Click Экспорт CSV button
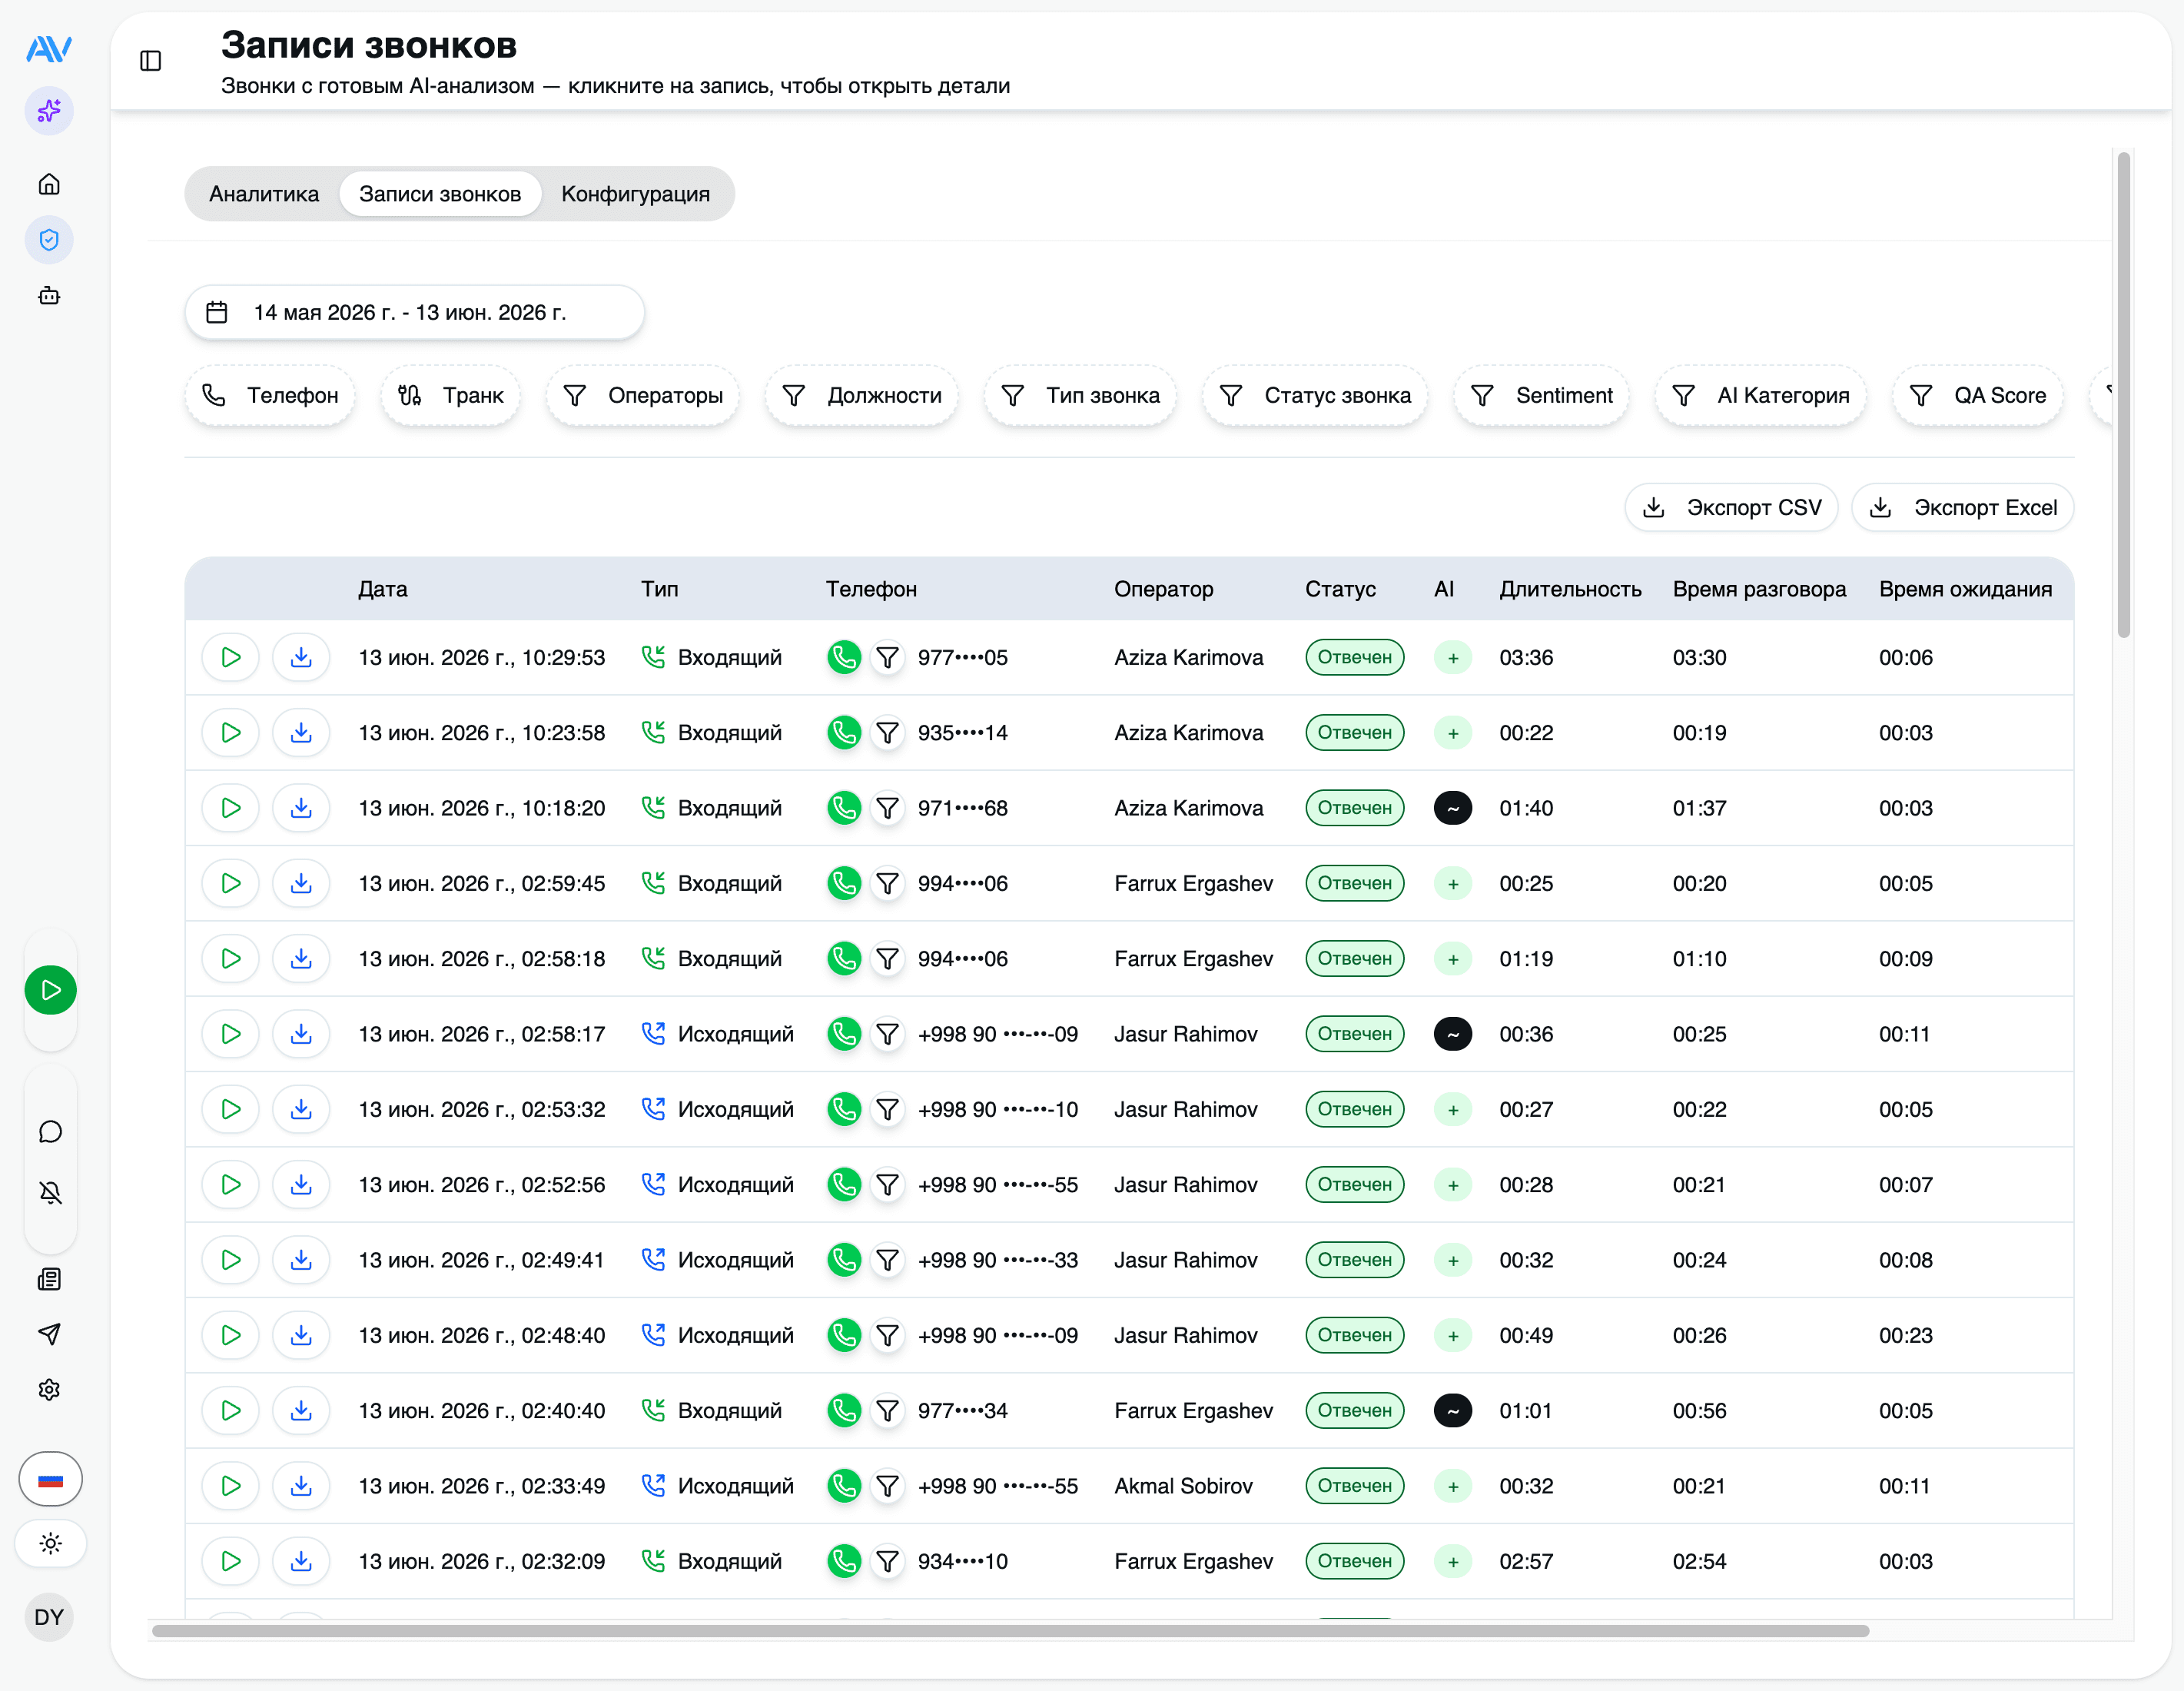 pyautogui.click(x=1731, y=508)
